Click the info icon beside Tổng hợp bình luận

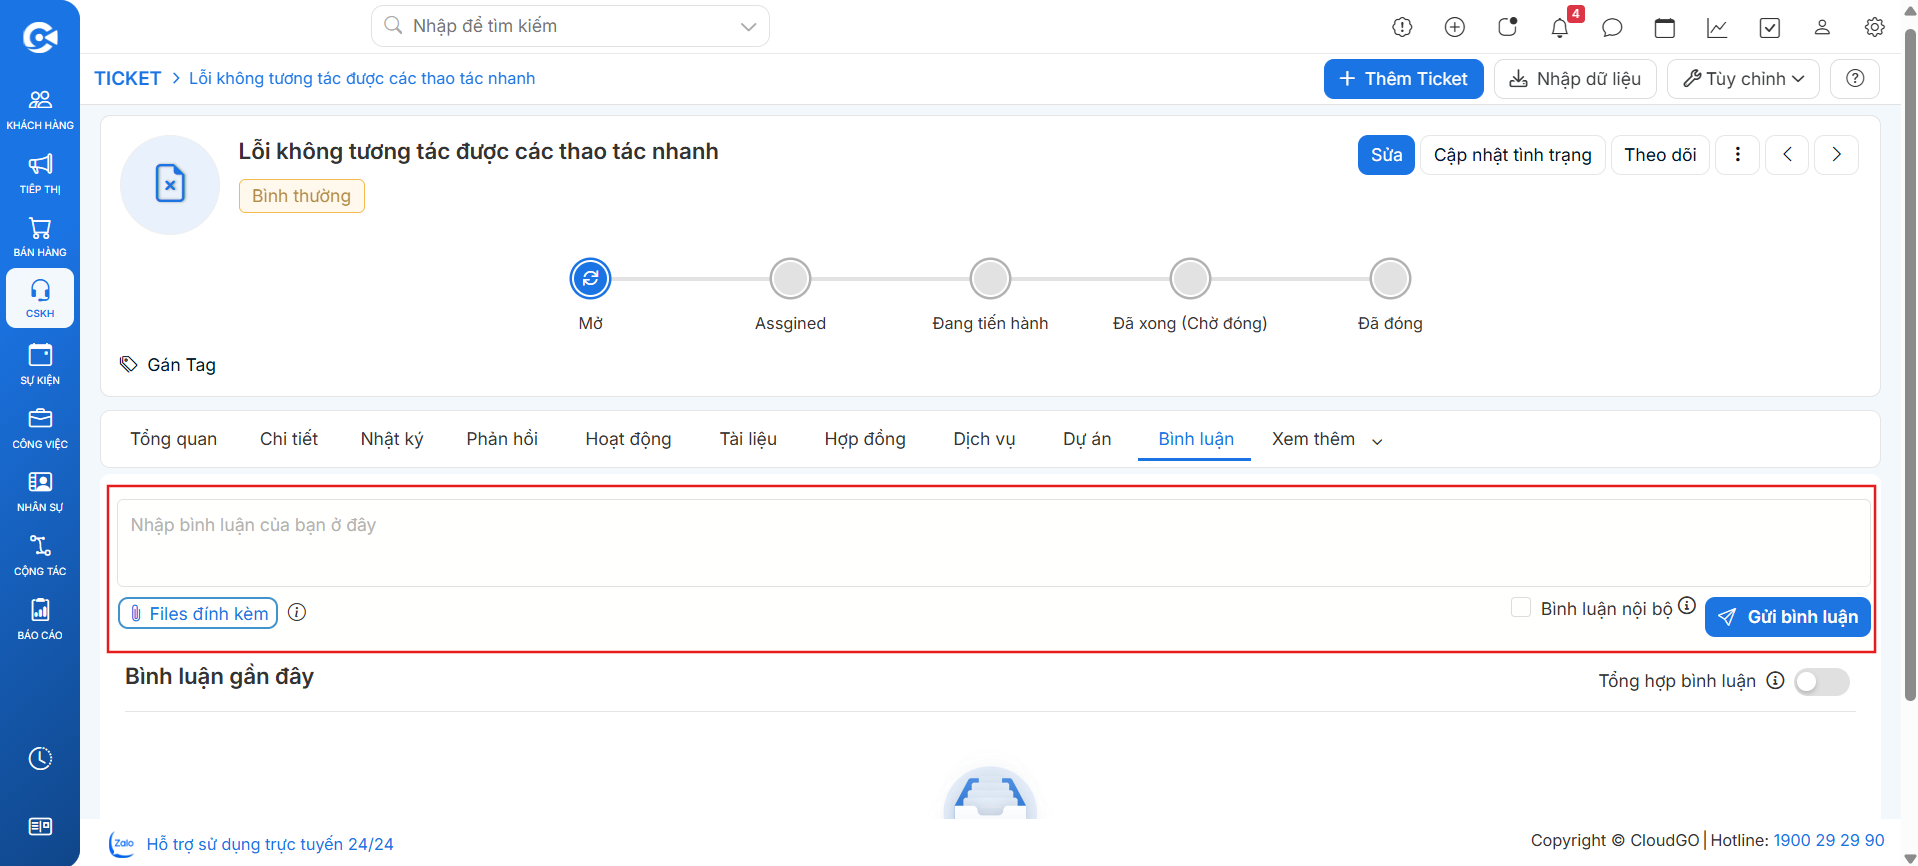pyautogui.click(x=1775, y=680)
